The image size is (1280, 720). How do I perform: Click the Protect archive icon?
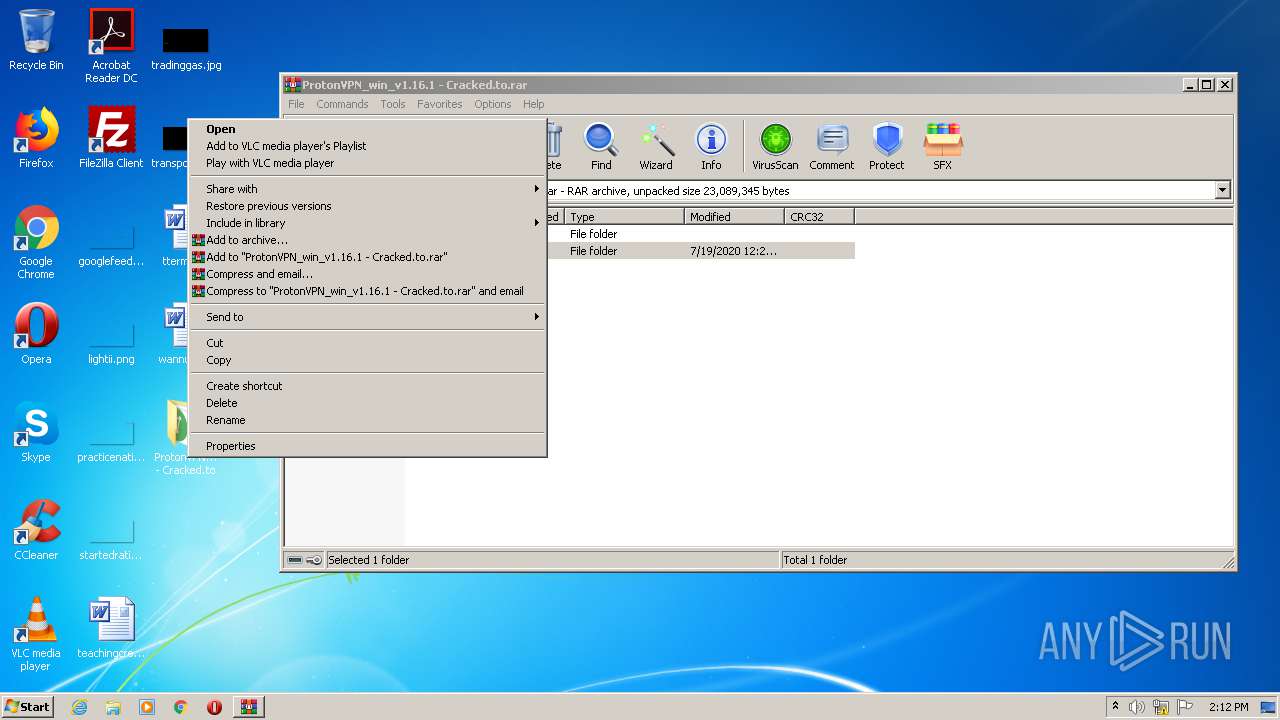pyautogui.click(x=886, y=147)
